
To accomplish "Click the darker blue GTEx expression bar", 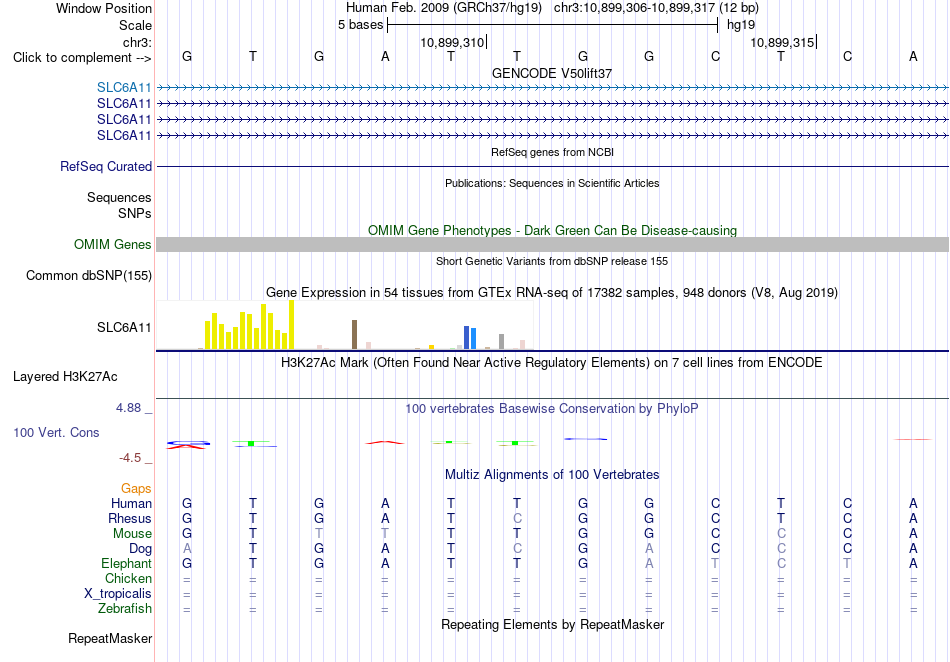I will point(467,337).
